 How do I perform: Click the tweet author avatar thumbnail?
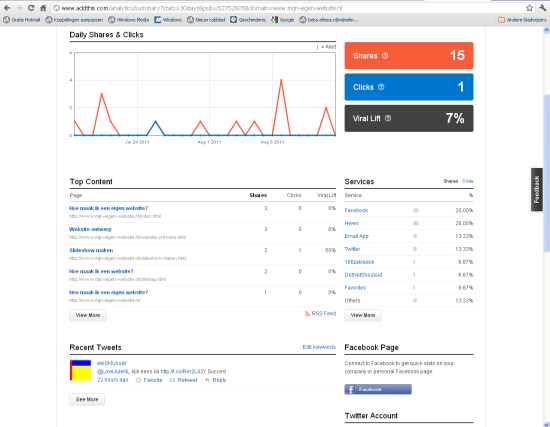pos(80,370)
